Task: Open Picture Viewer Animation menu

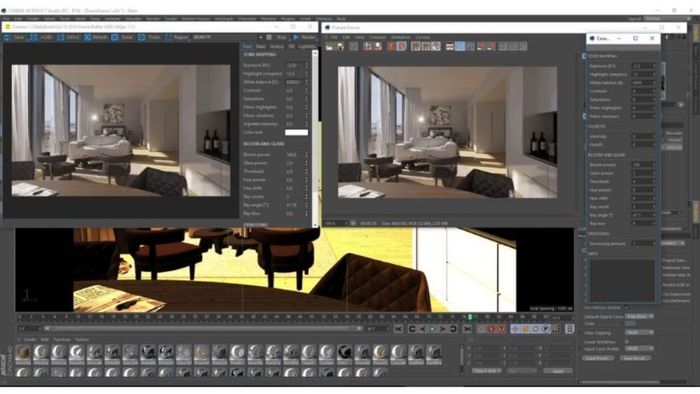Action: pos(400,37)
